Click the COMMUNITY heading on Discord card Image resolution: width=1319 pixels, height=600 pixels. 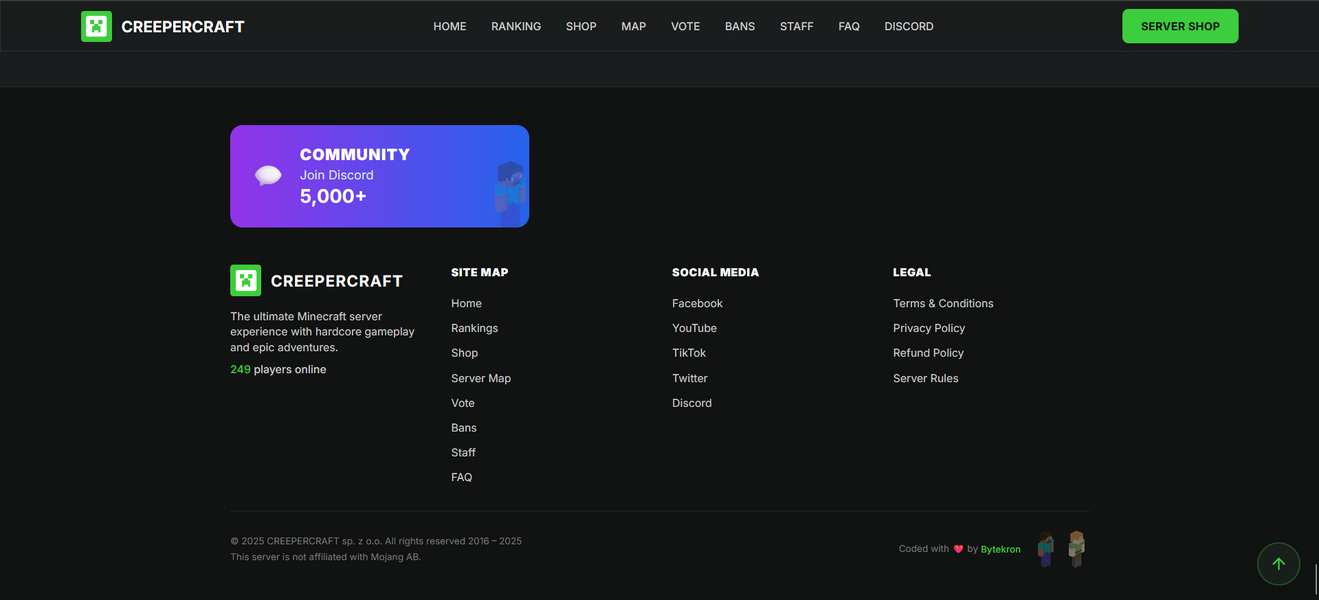tap(355, 154)
